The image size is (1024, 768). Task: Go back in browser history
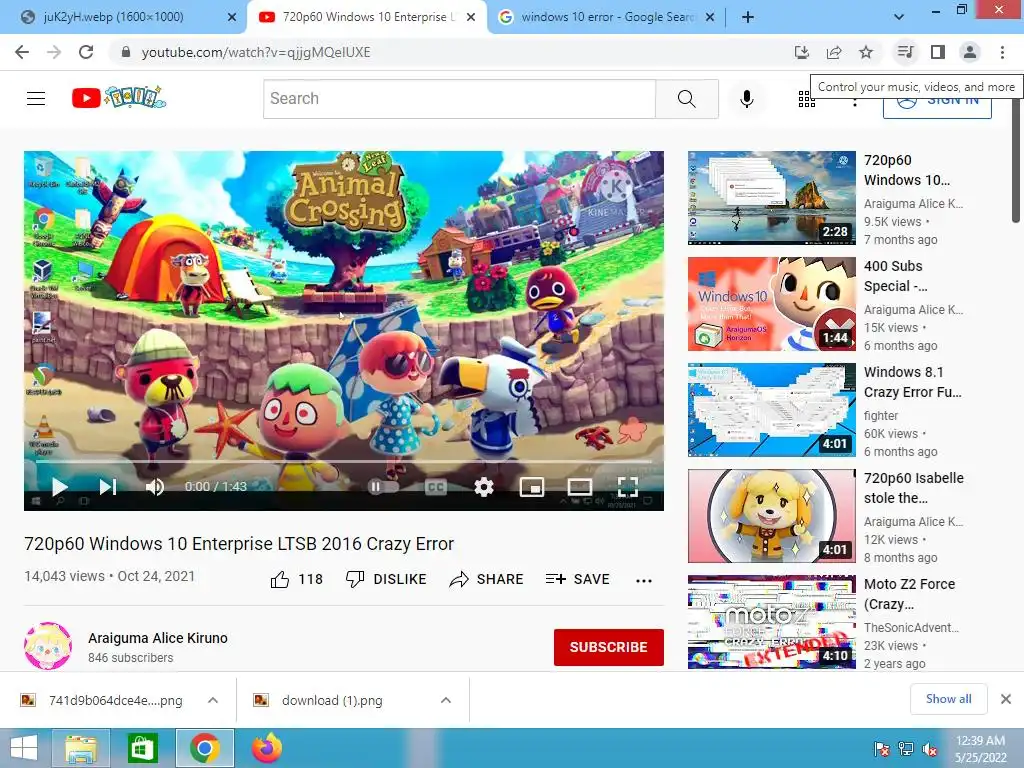click(22, 52)
